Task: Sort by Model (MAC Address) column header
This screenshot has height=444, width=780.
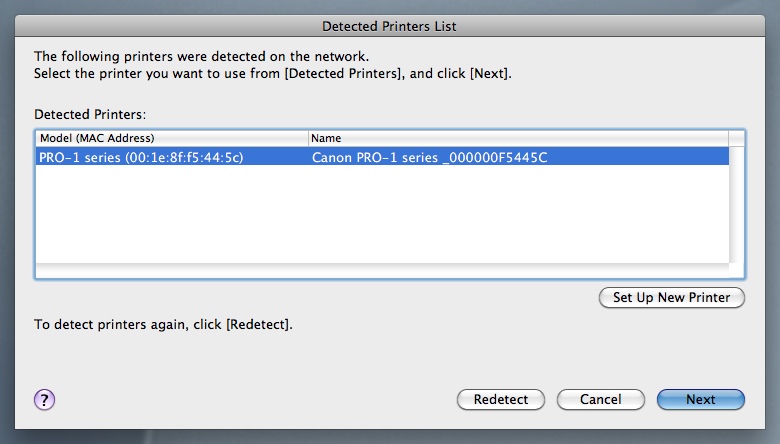Action: click(x=170, y=137)
